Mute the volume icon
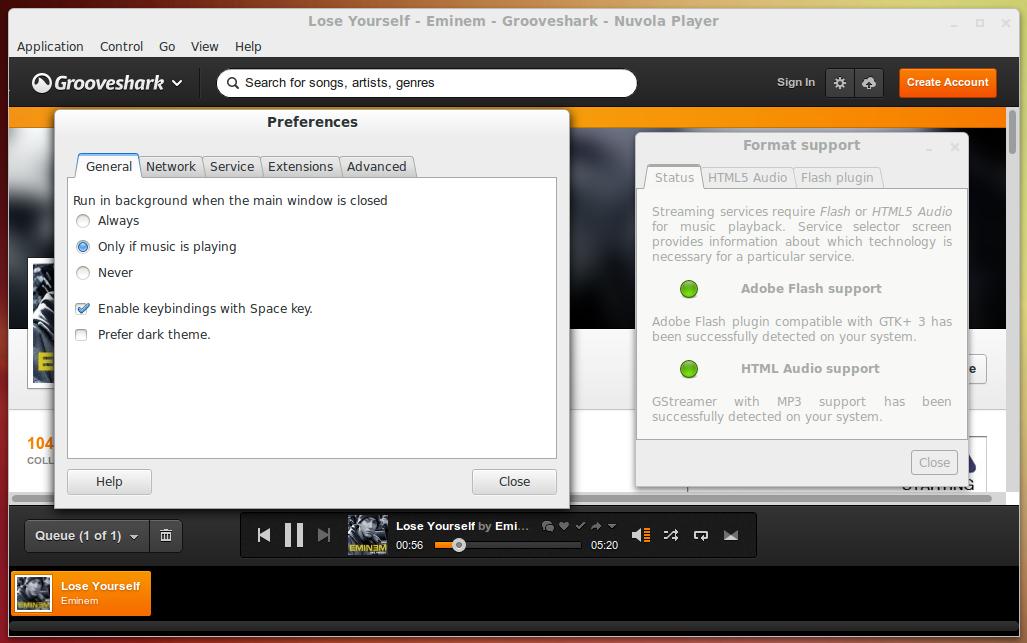 coord(641,535)
